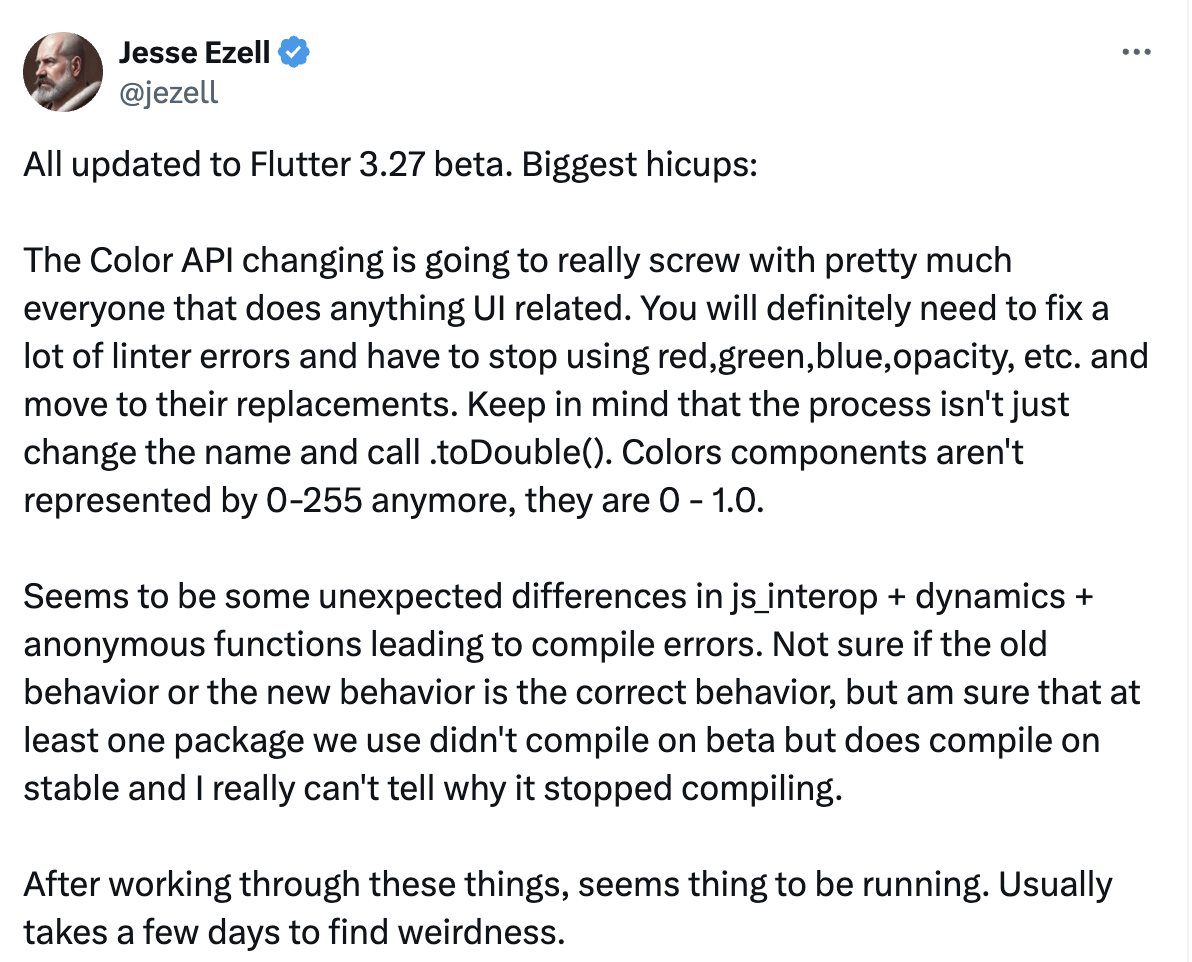Click the 'represented by 0-255 anymore' text
The width and height of the screenshot is (1192, 962).
pyautogui.click(x=270, y=500)
